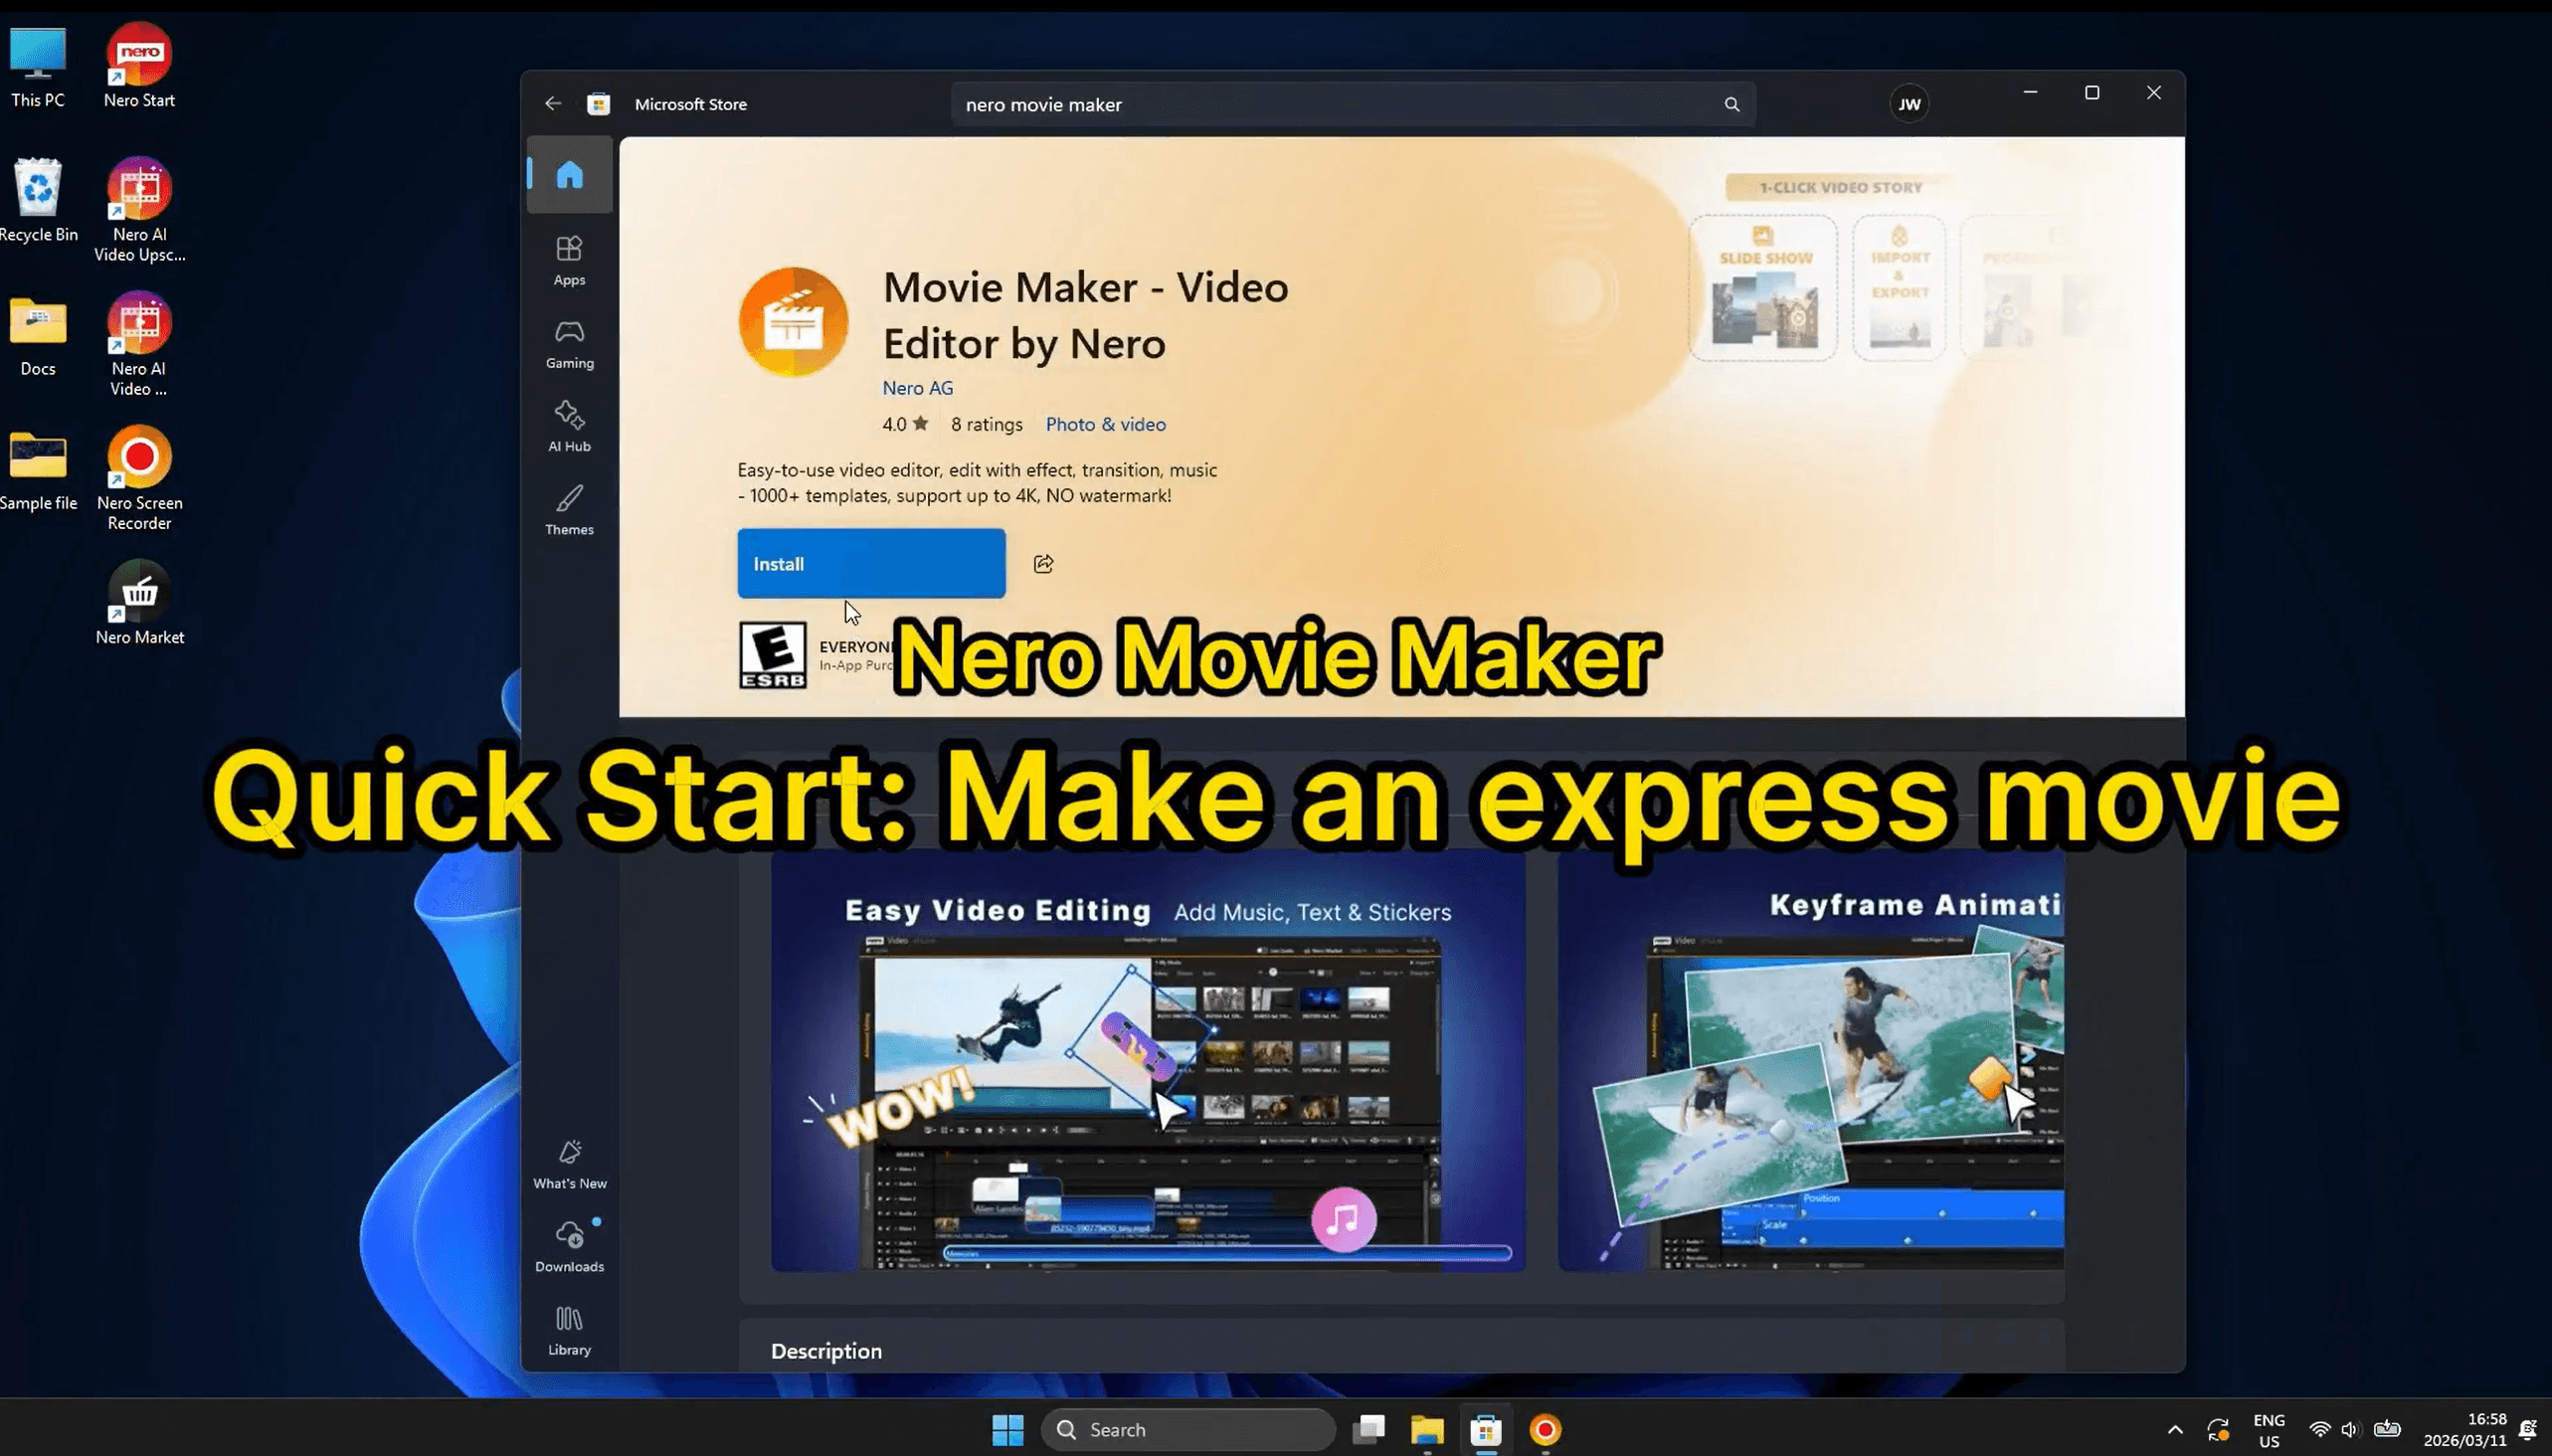Open File Explorer from the taskbar
This screenshot has width=2552, height=1456.
pos(1426,1429)
